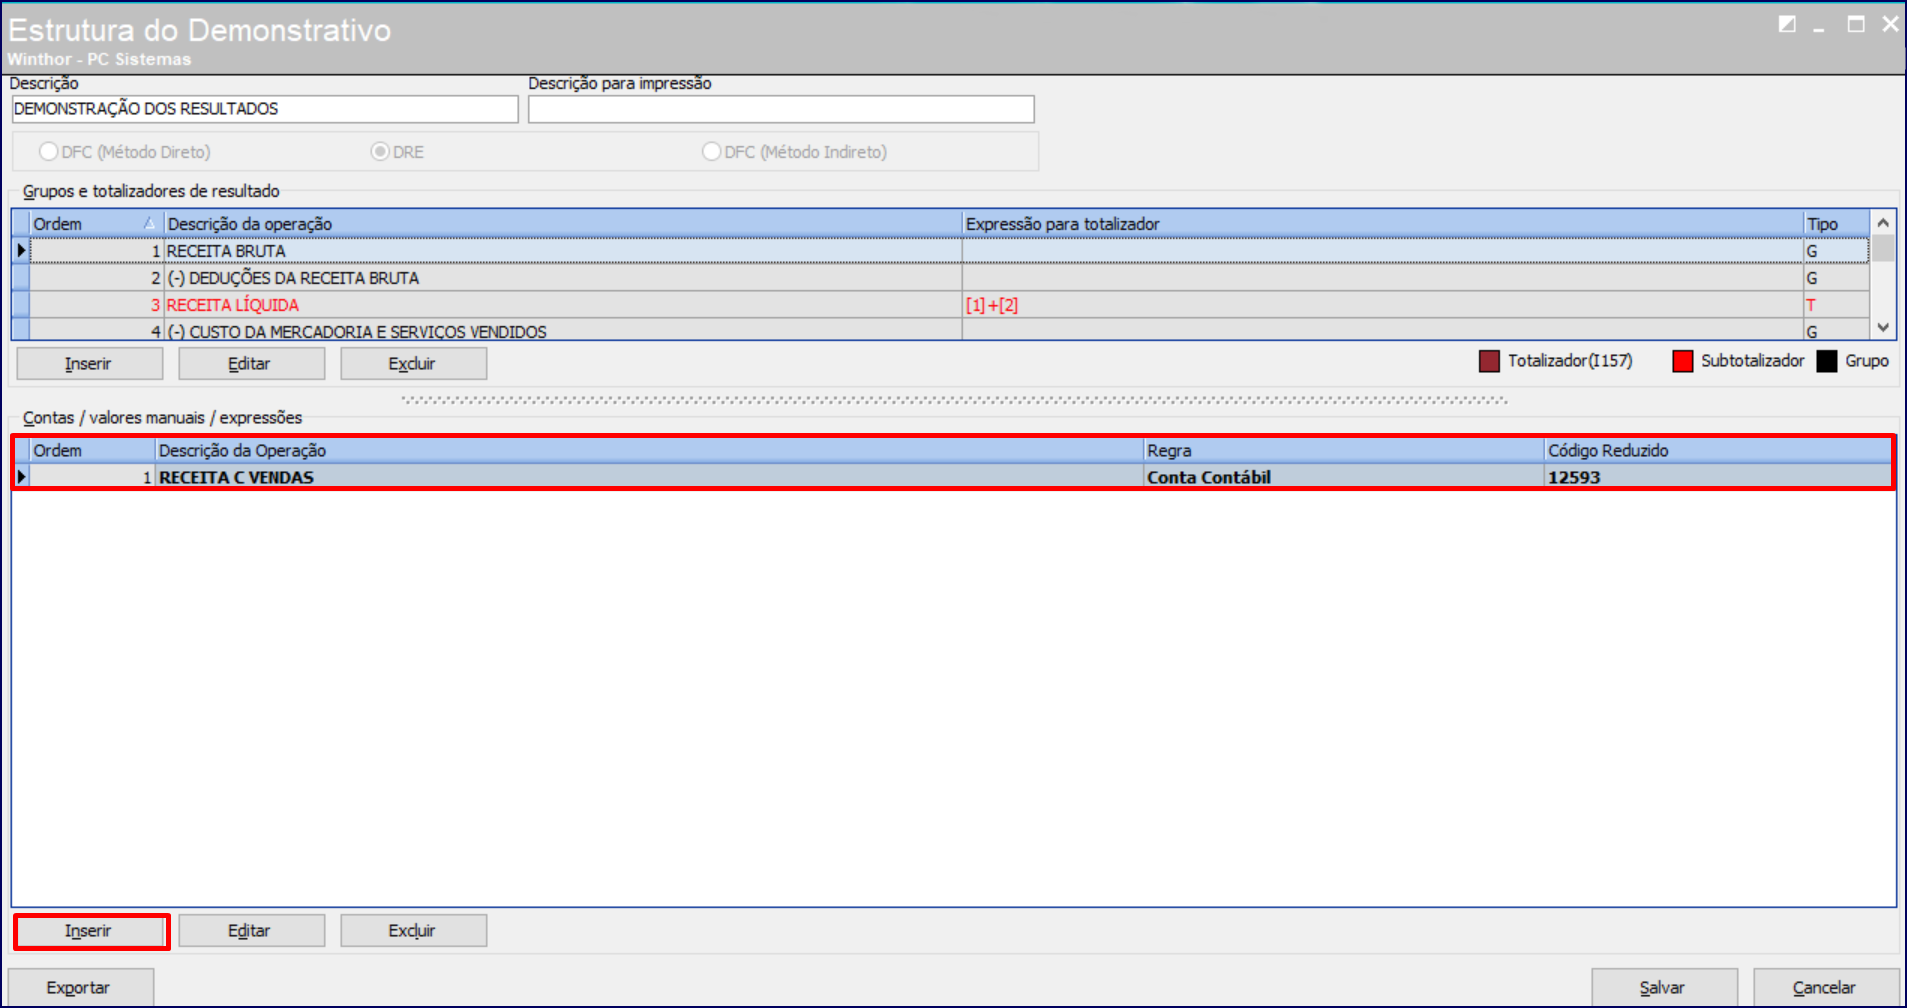This screenshot has width=1907, height=1008.
Task: Click Editar under groups grid
Action: click(x=251, y=364)
